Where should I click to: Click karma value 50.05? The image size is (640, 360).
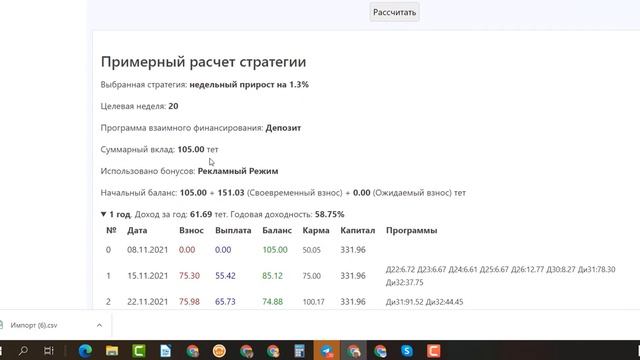pos(311,250)
